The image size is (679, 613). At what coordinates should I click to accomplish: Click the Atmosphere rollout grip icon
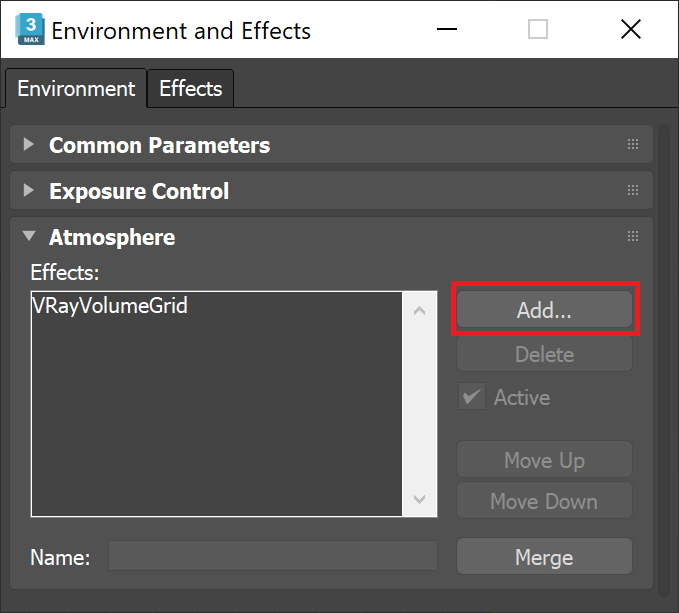(633, 236)
